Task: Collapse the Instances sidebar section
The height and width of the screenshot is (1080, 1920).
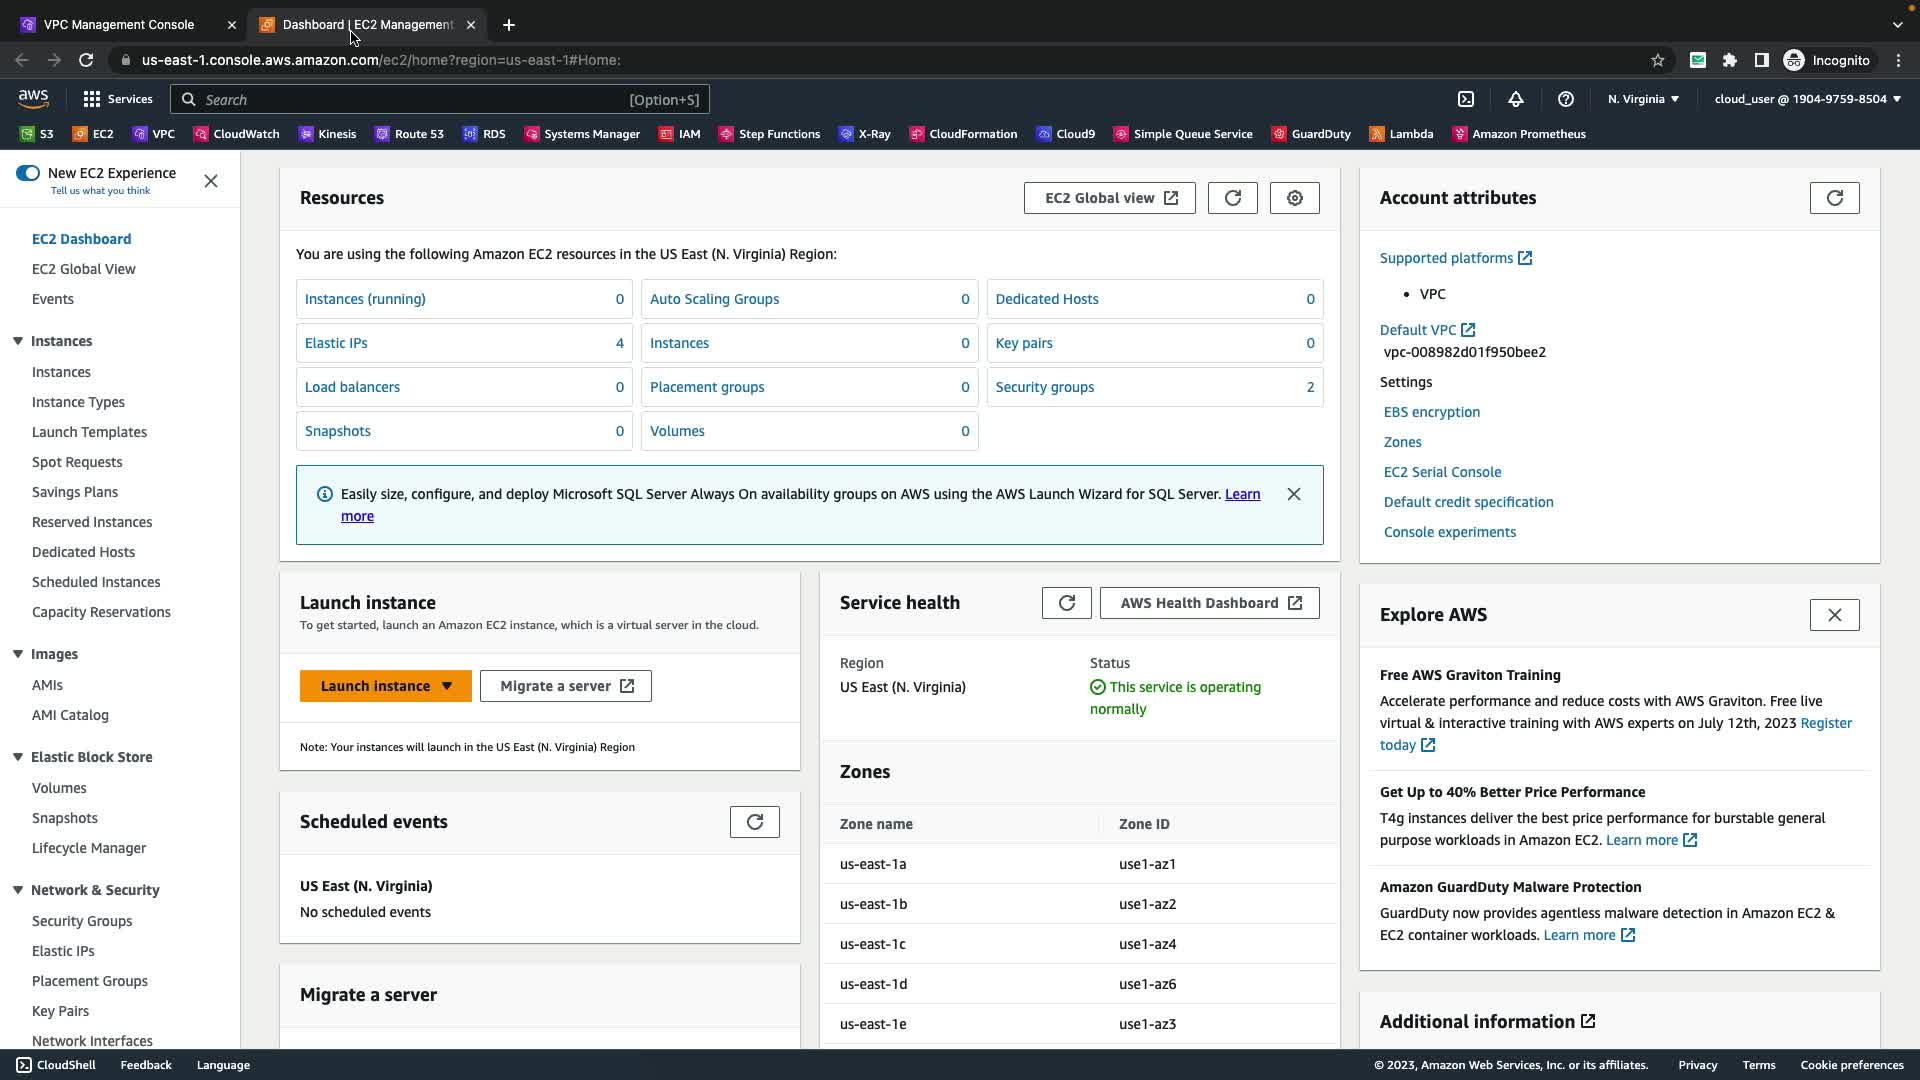Action: [x=18, y=341]
